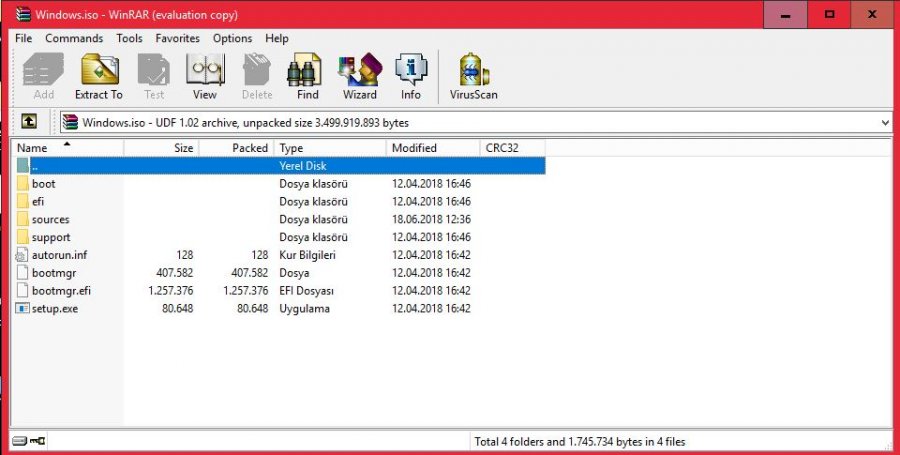Image resolution: width=900 pixels, height=455 pixels.
Task: Select the boot folder name
Action: 44,184
